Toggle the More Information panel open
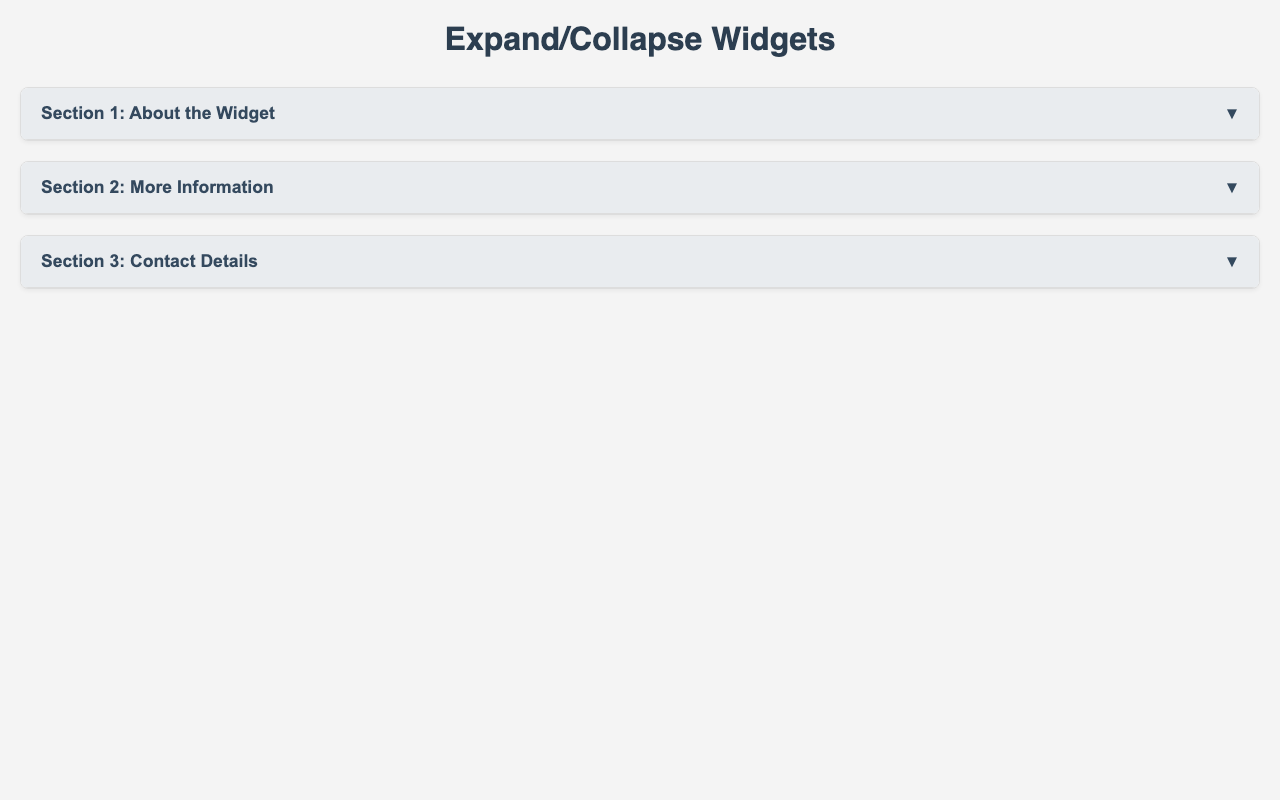 click(640, 188)
